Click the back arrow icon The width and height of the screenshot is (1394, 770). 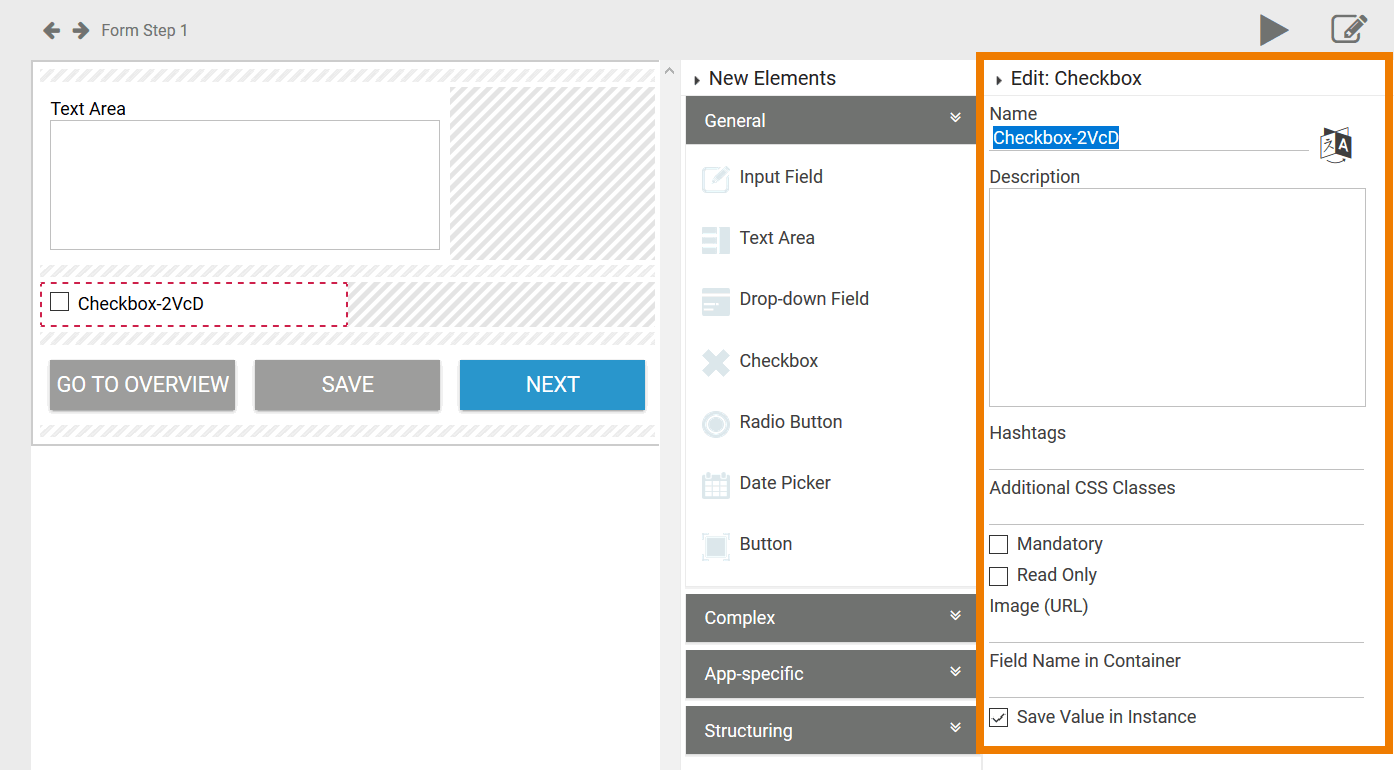click(x=51, y=30)
